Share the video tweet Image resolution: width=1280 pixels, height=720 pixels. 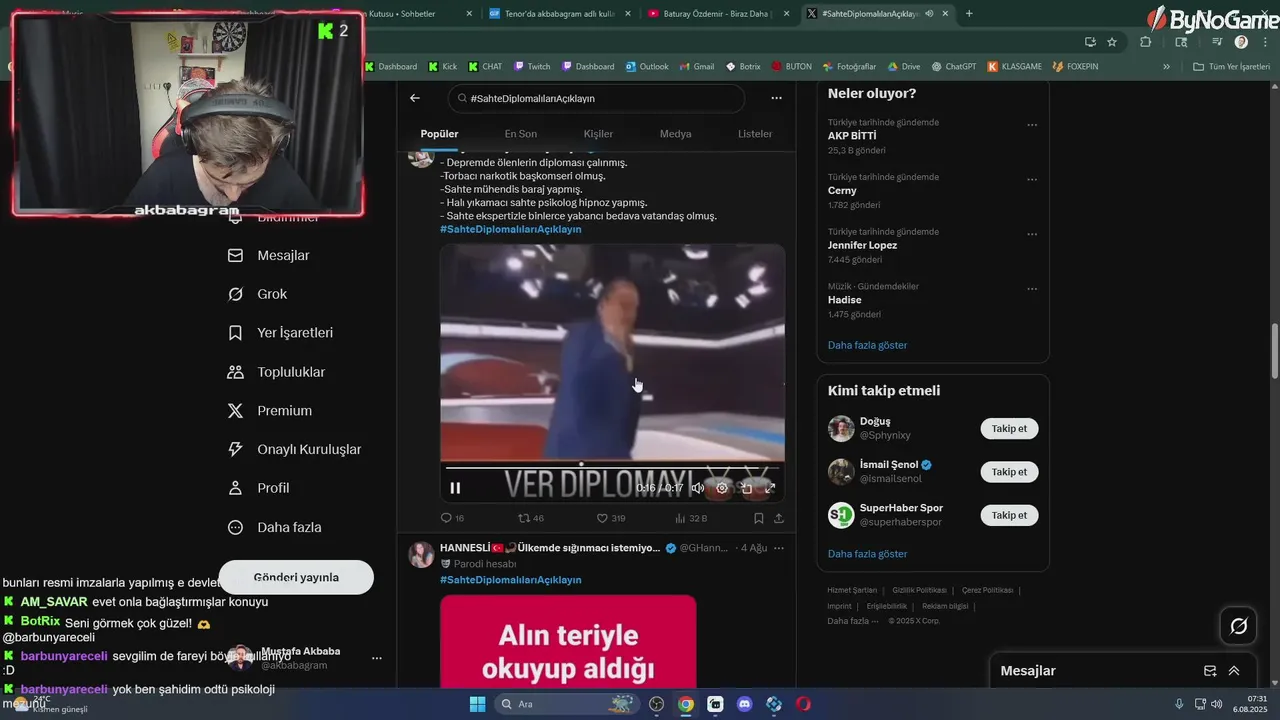tap(778, 518)
